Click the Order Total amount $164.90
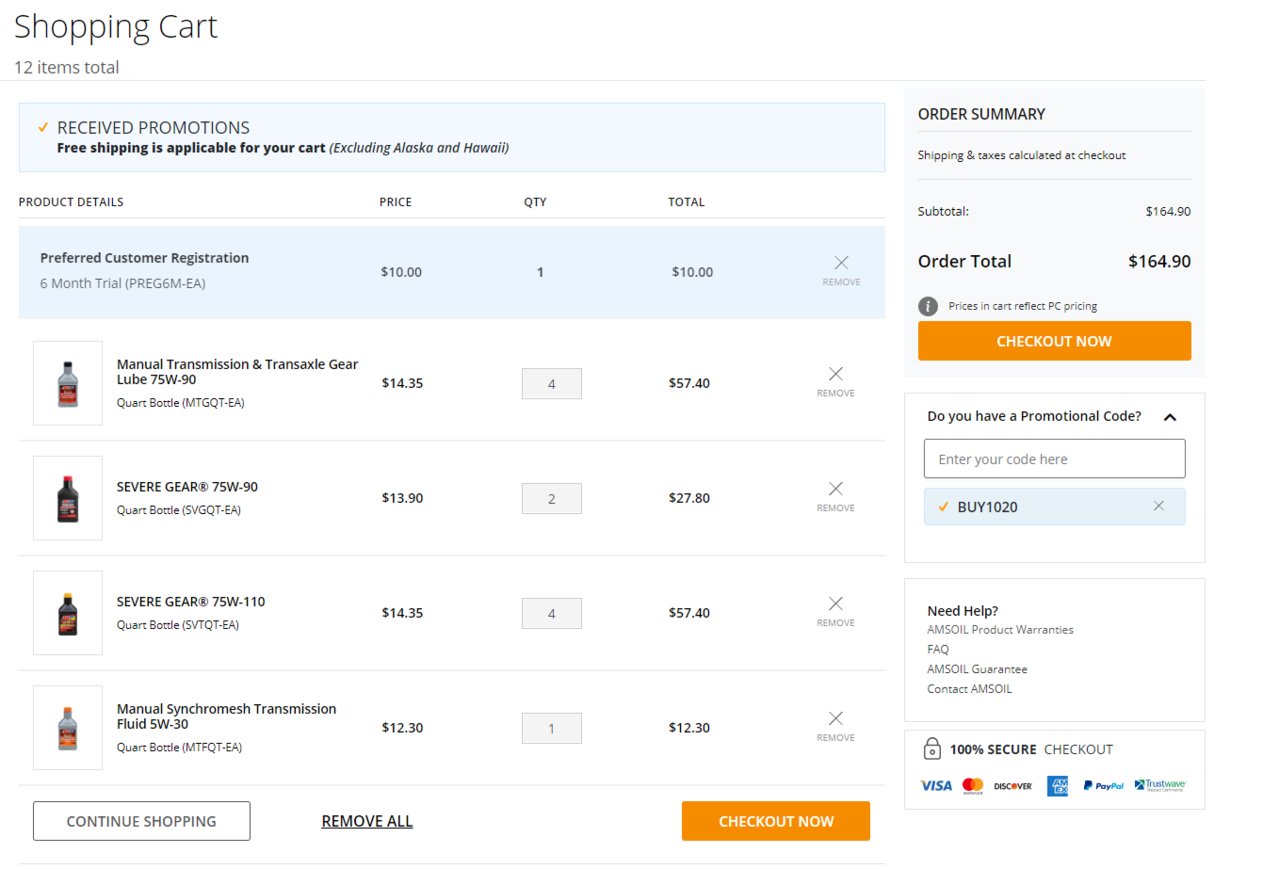Viewport: 1279px width, 869px height. (1159, 261)
